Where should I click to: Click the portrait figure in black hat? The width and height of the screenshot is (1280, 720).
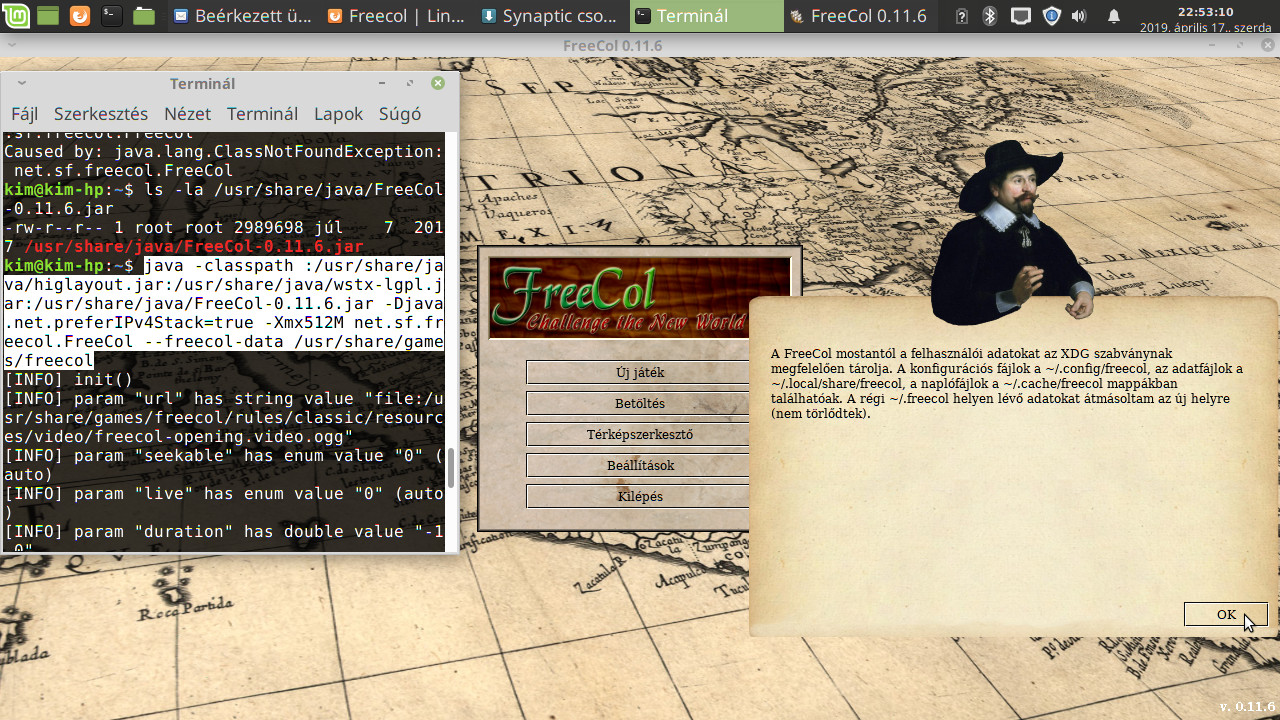(x=1011, y=233)
